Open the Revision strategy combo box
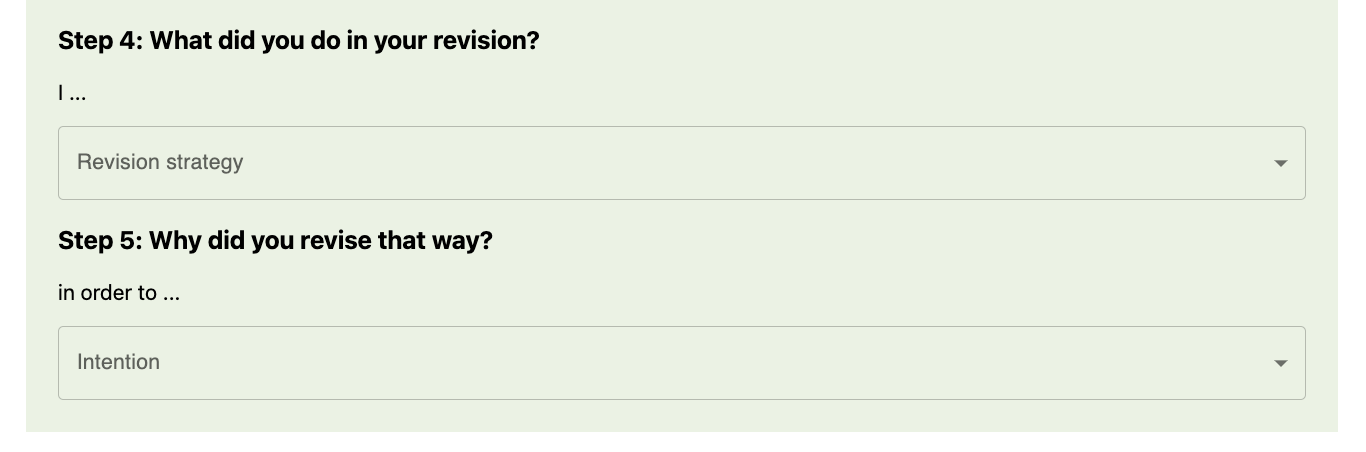 (x=680, y=163)
